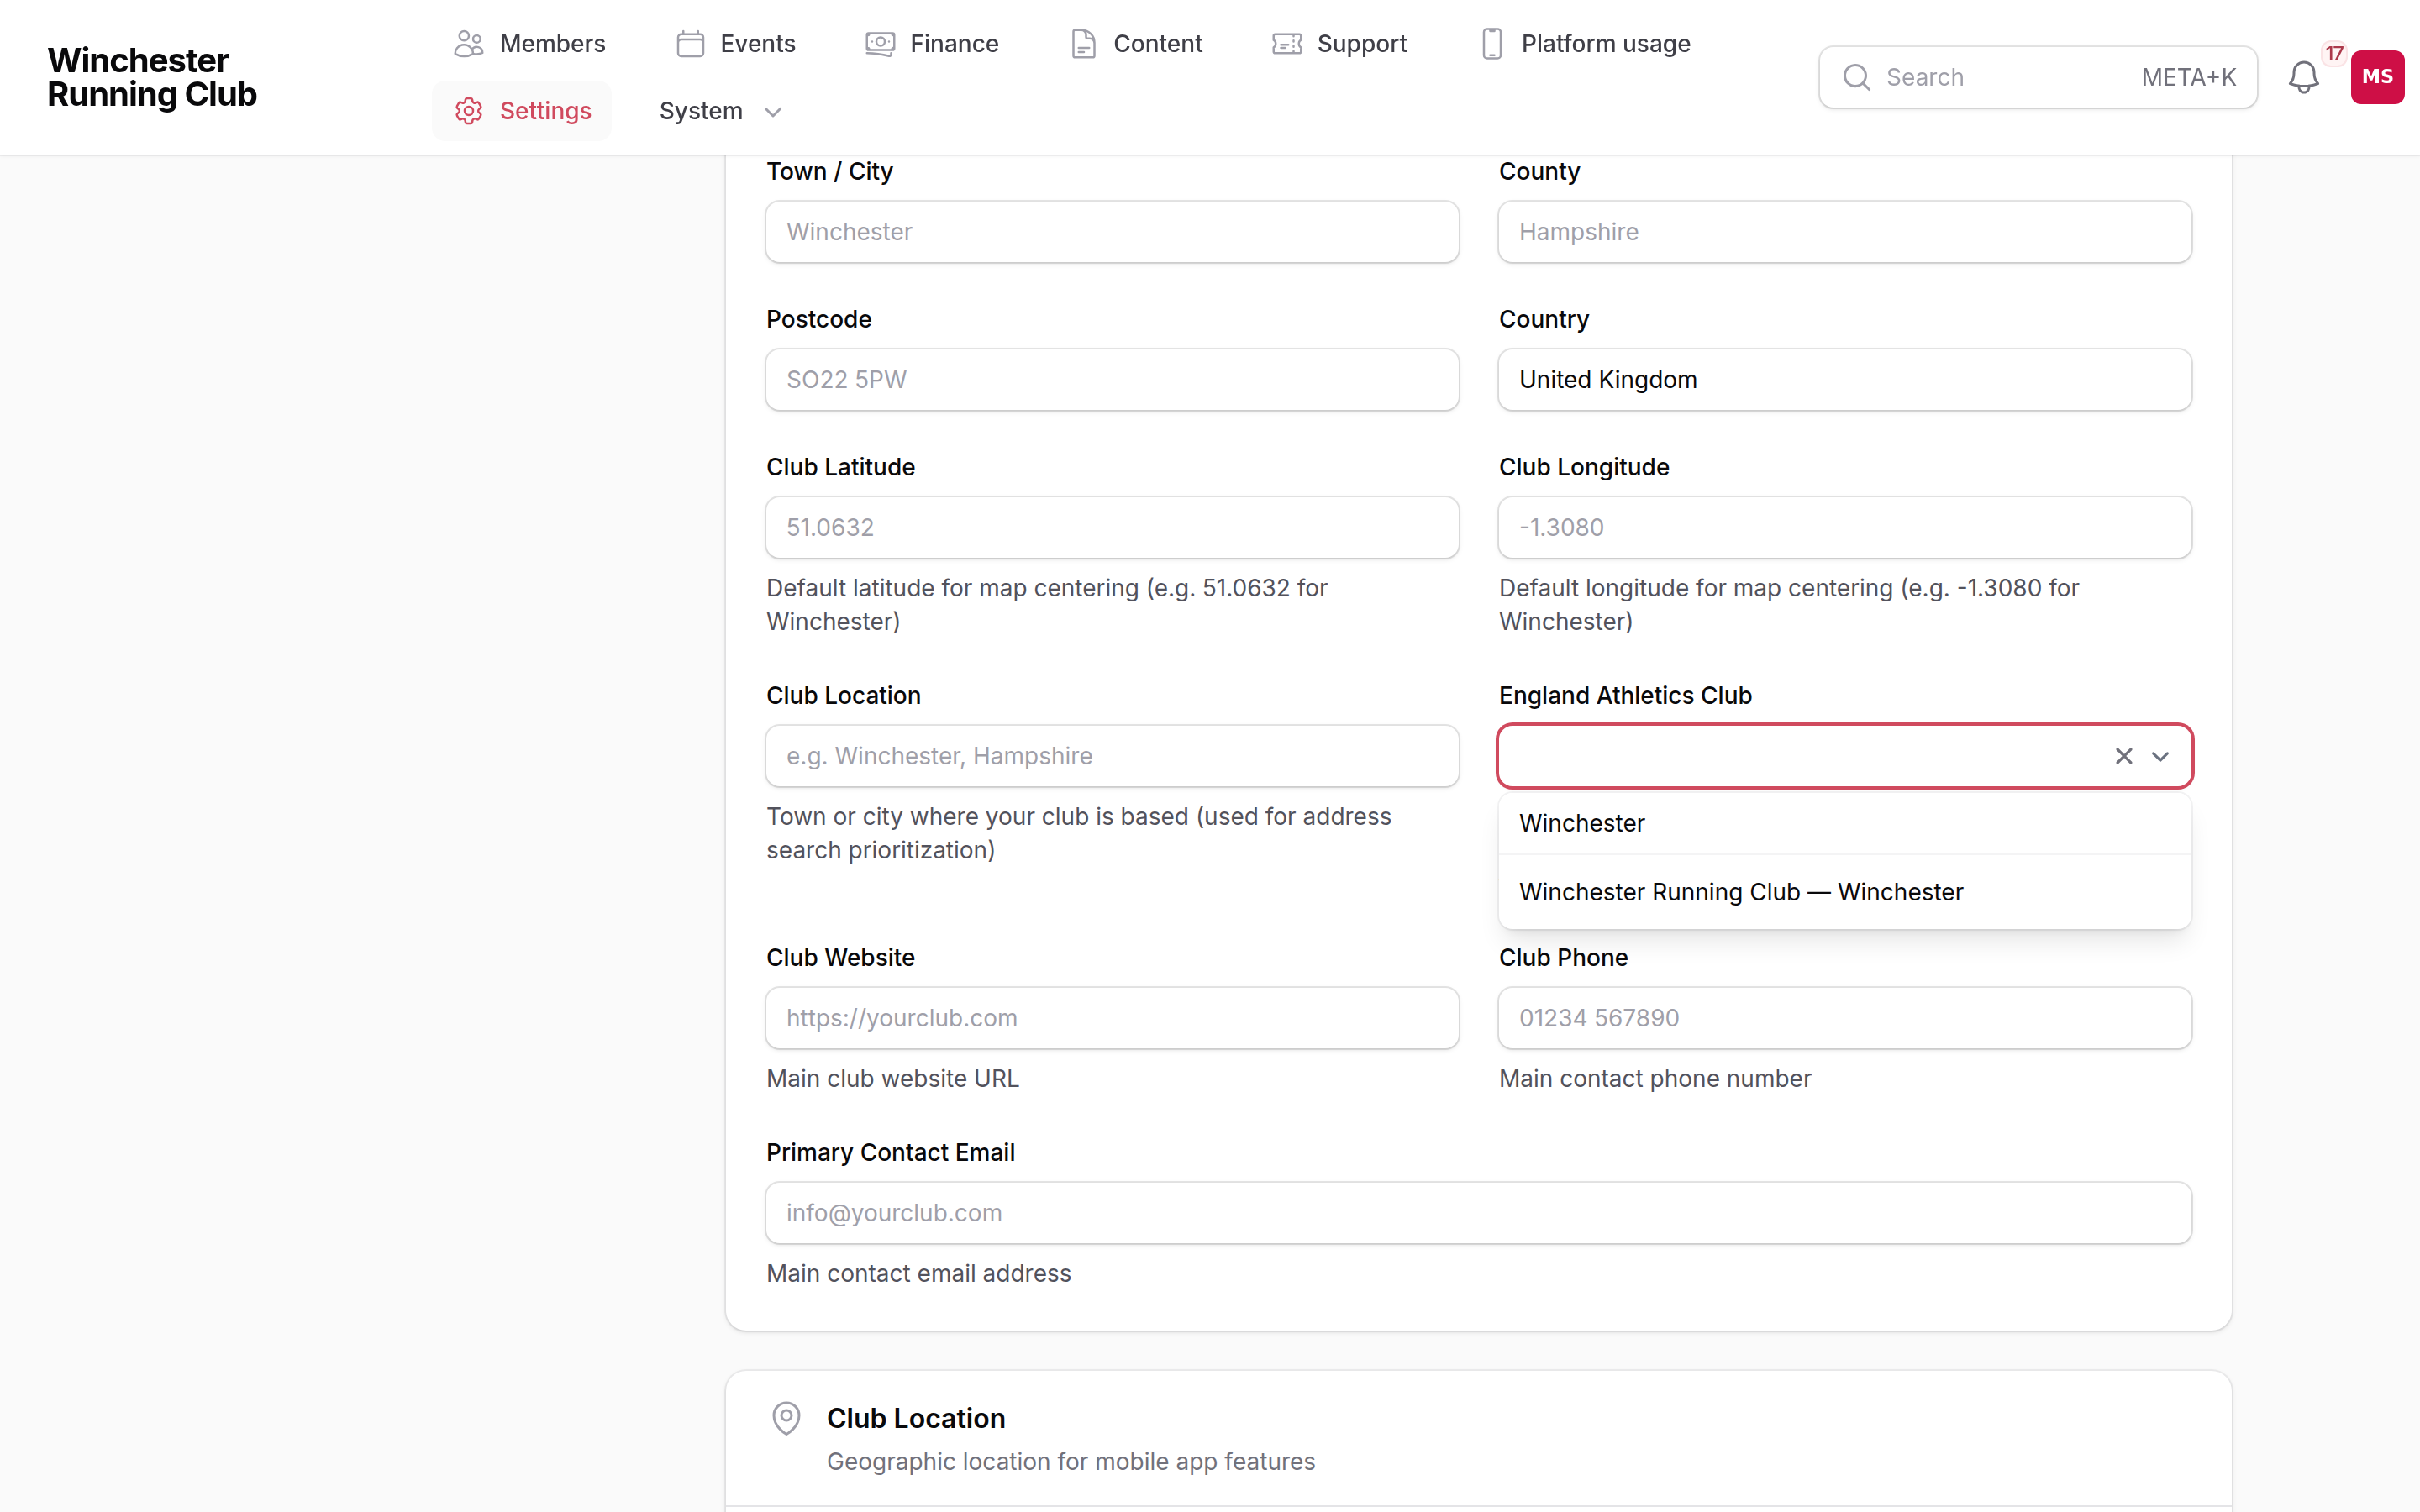Viewport: 2420px width, 1512px height.
Task: Click the Content document icon
Action: click(x=1083, y=44)
